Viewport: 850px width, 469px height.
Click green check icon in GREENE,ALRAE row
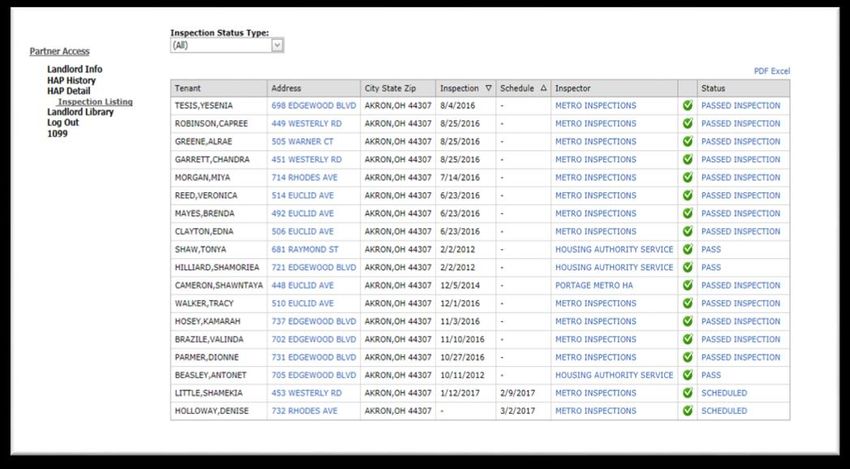(687, 142)
